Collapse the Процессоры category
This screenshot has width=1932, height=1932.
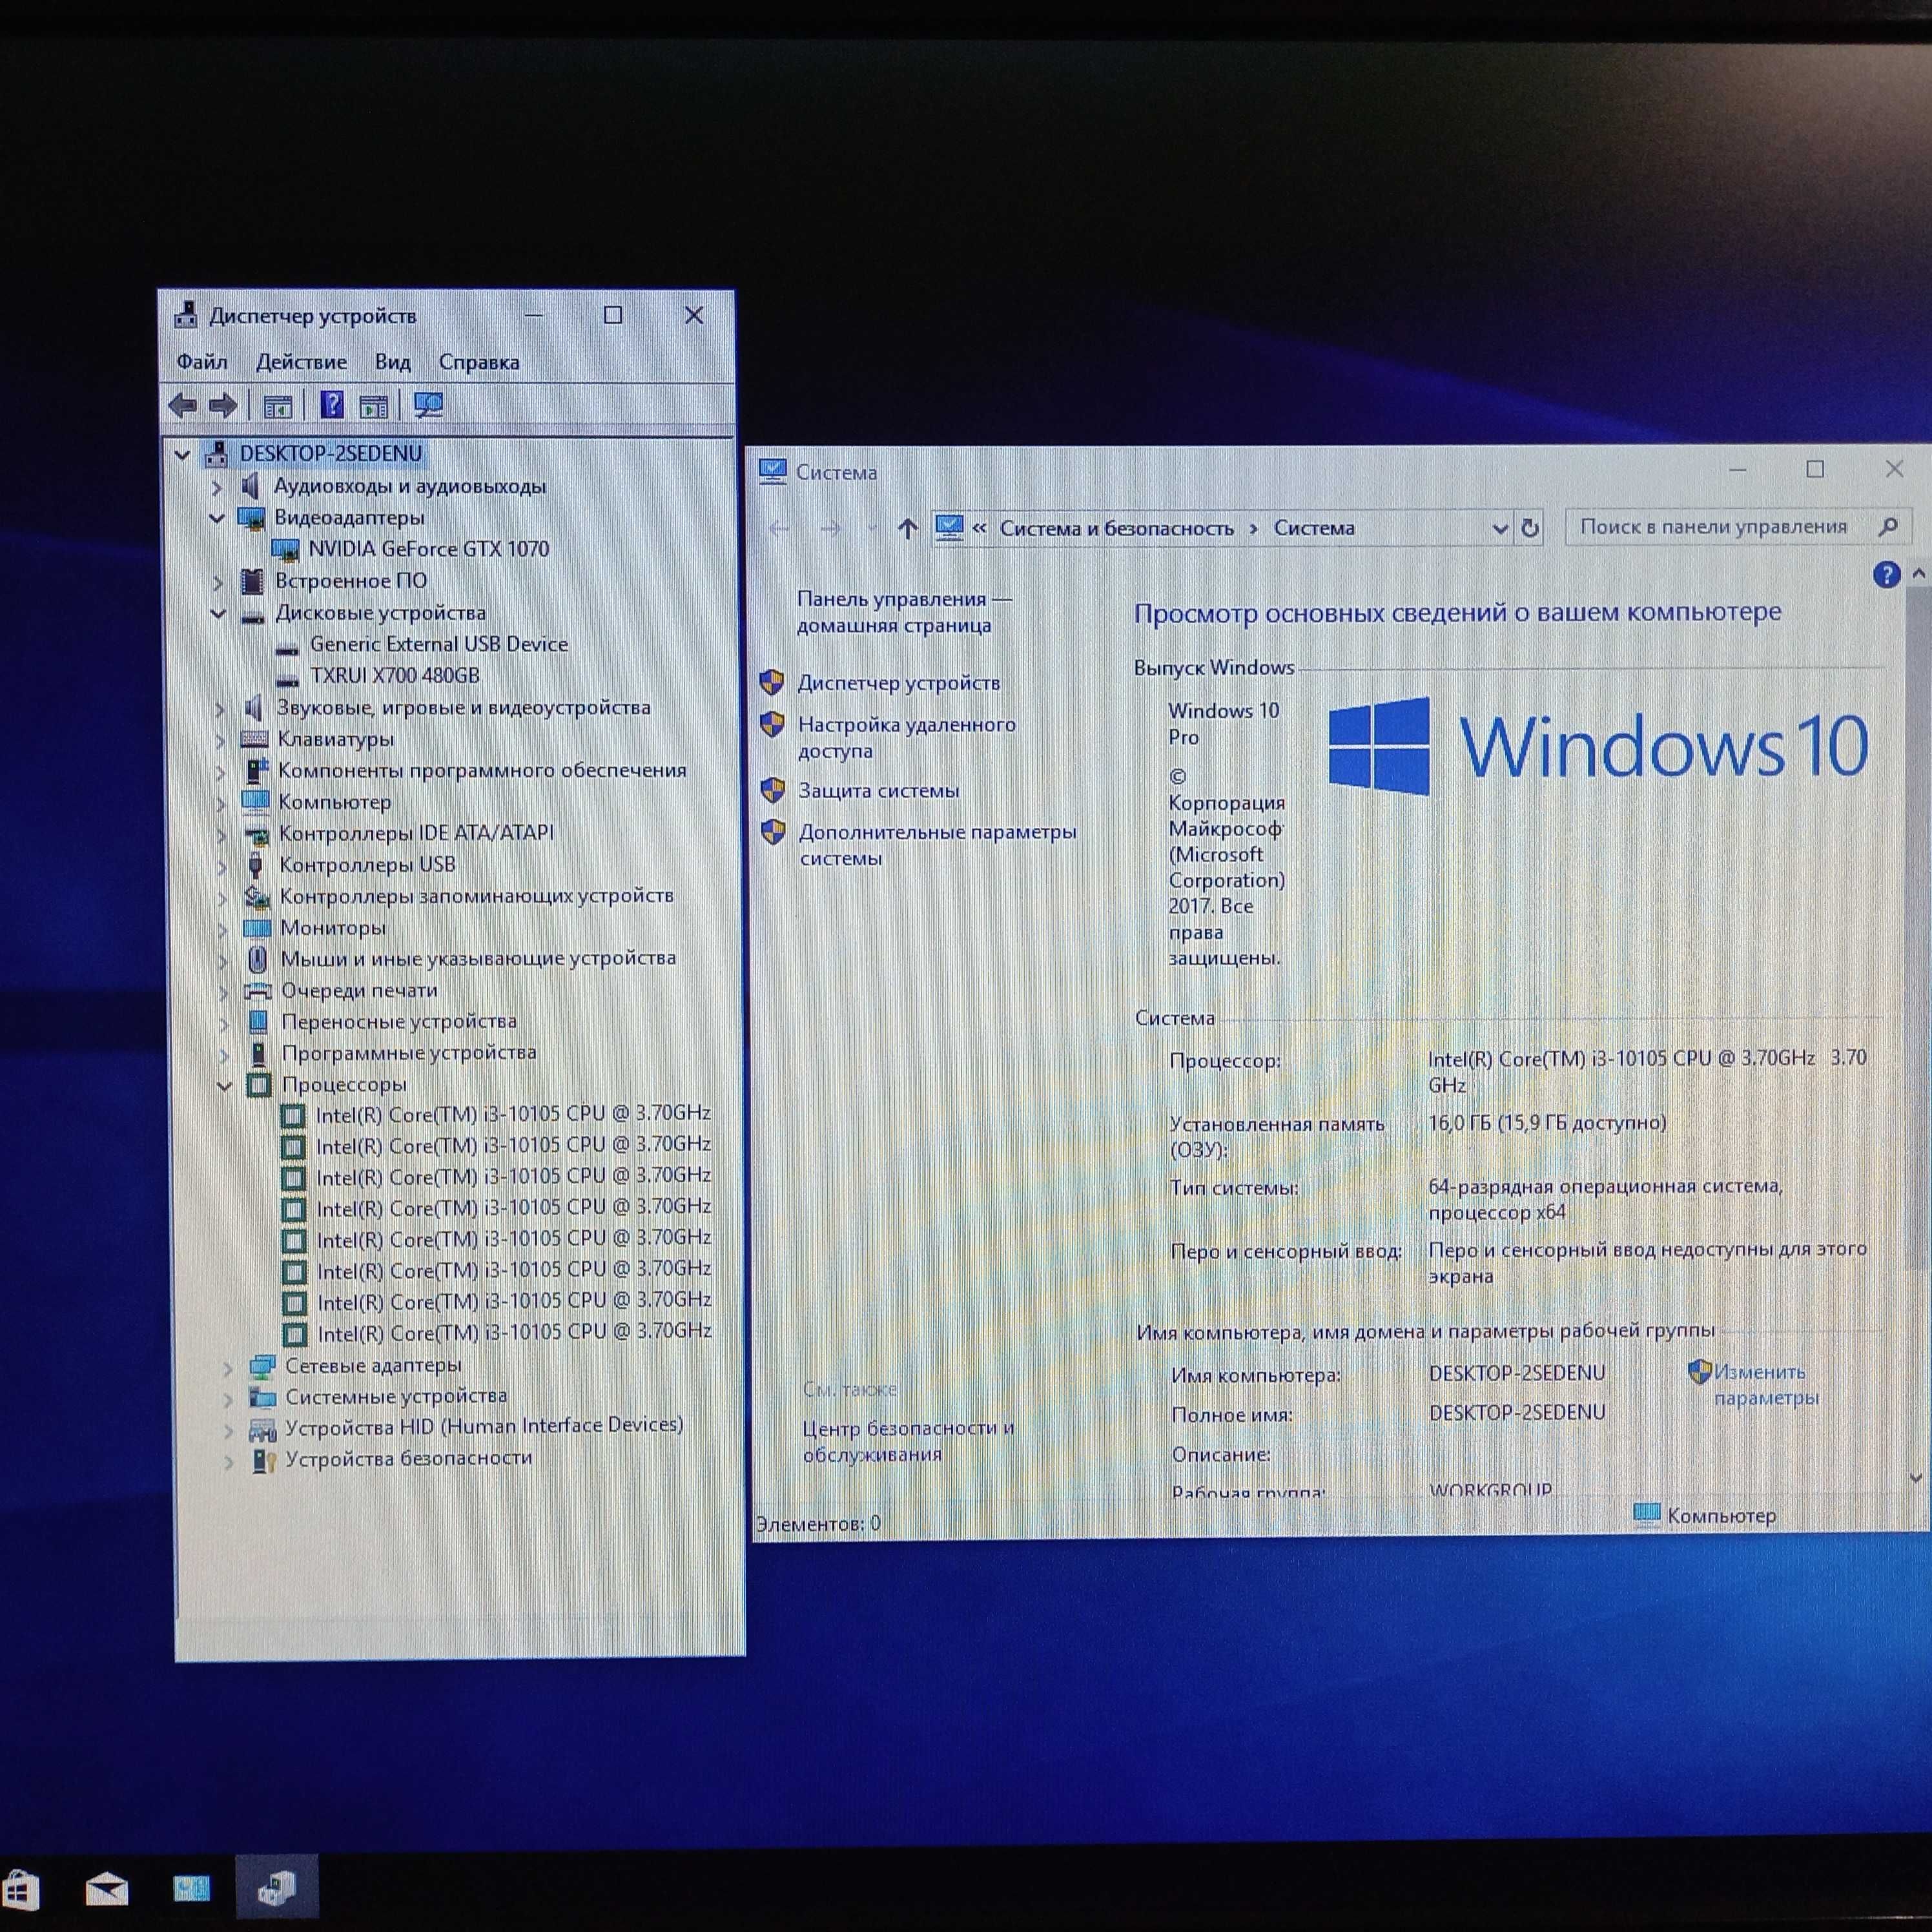click(x=224, y=1085)
